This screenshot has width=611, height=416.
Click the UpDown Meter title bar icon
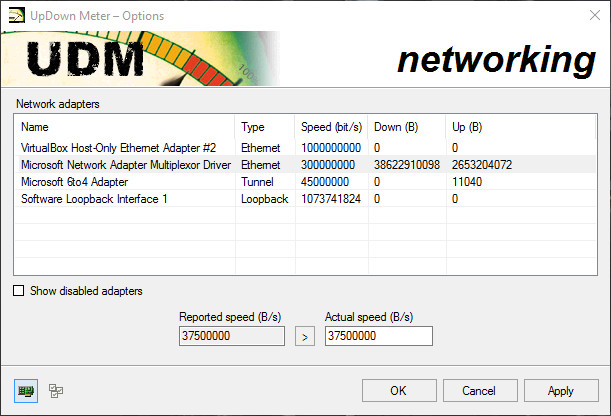click(16, 16)
